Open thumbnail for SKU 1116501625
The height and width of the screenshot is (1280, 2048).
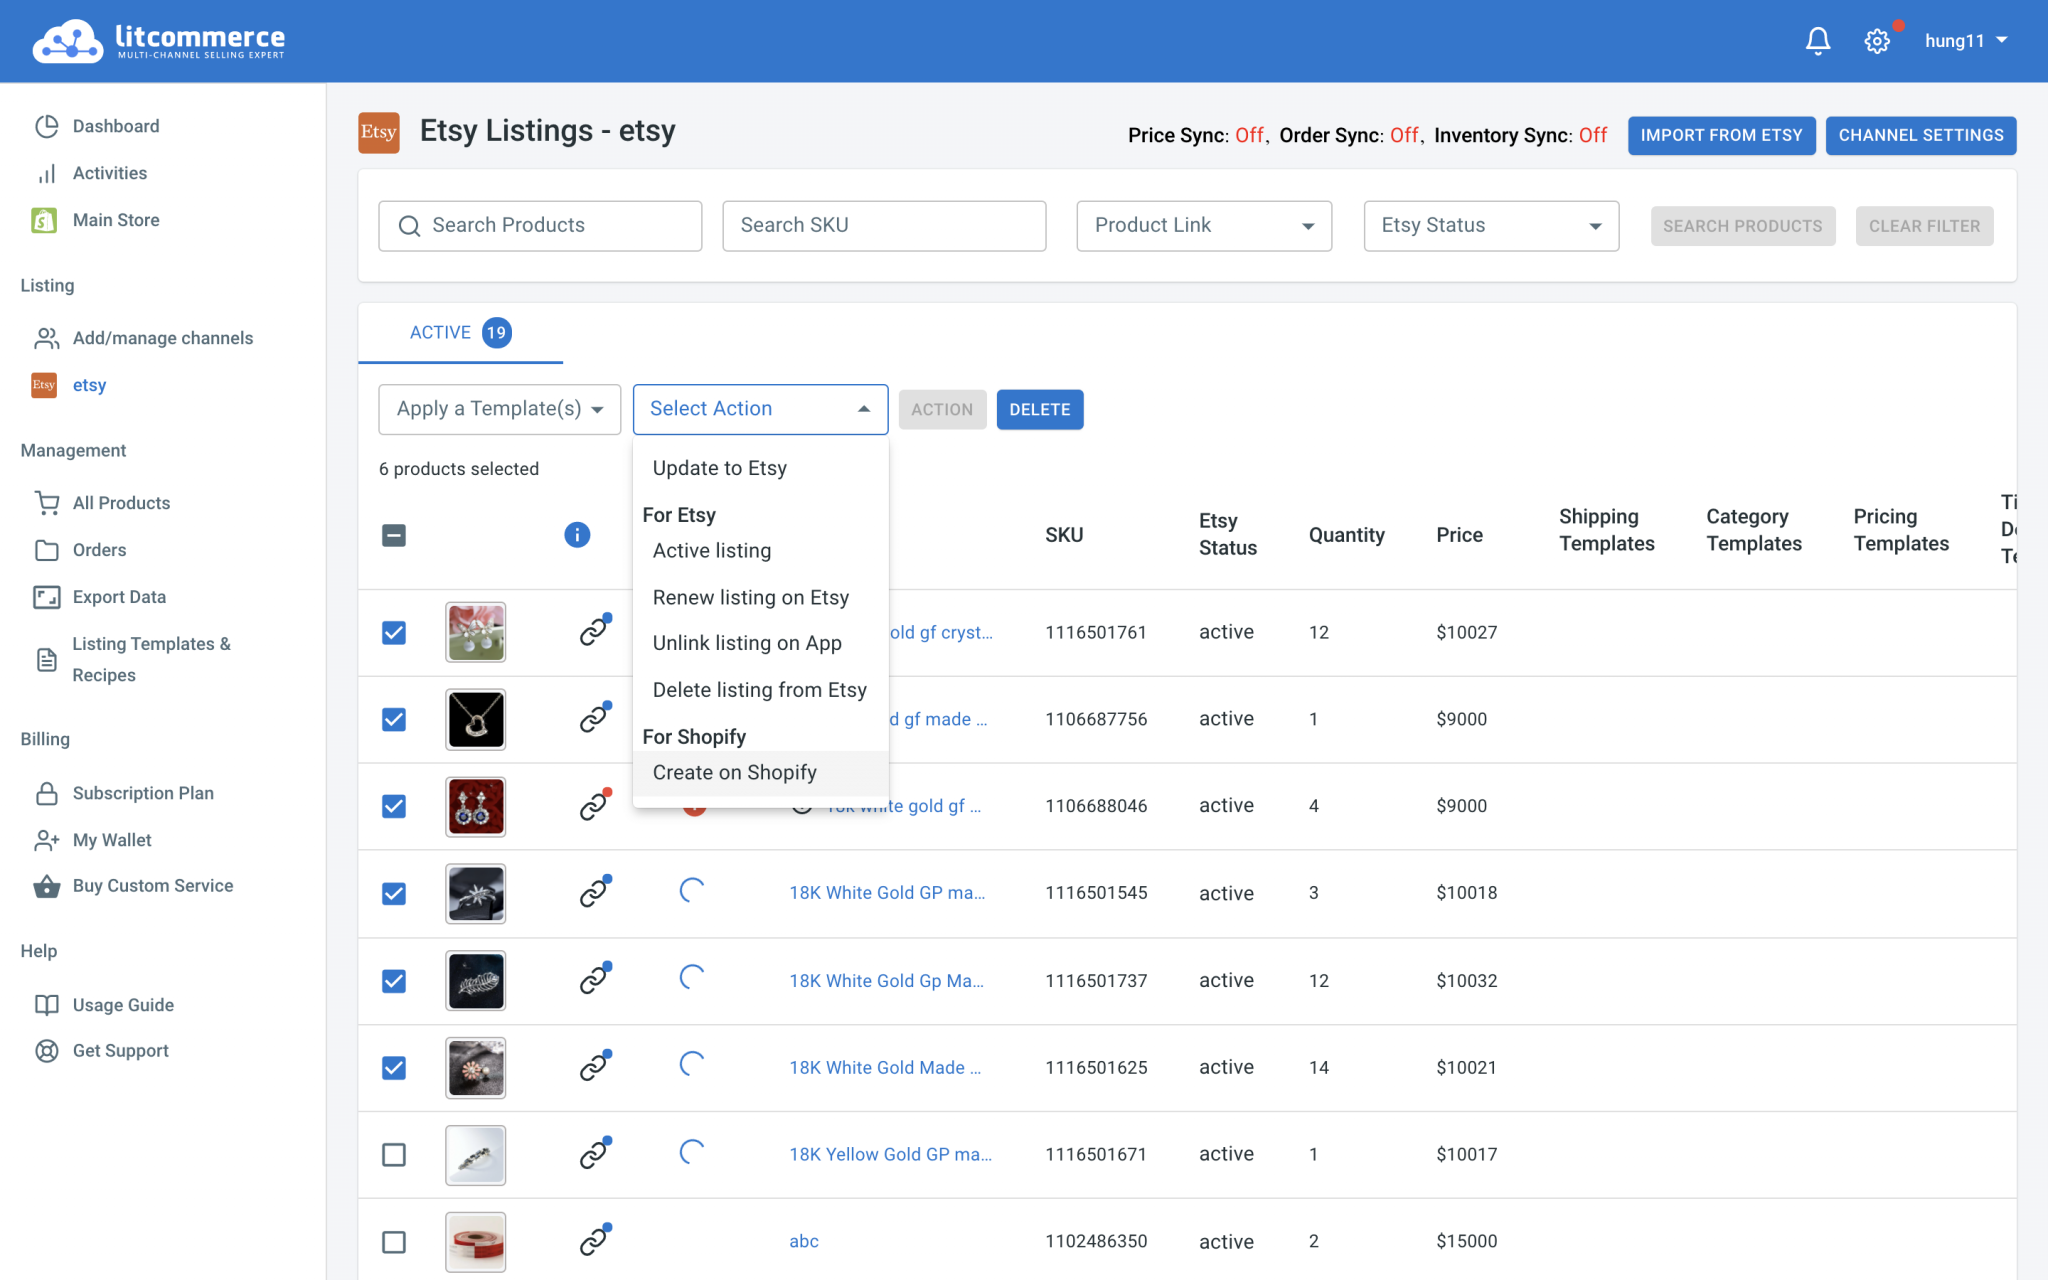(475, 1067)
